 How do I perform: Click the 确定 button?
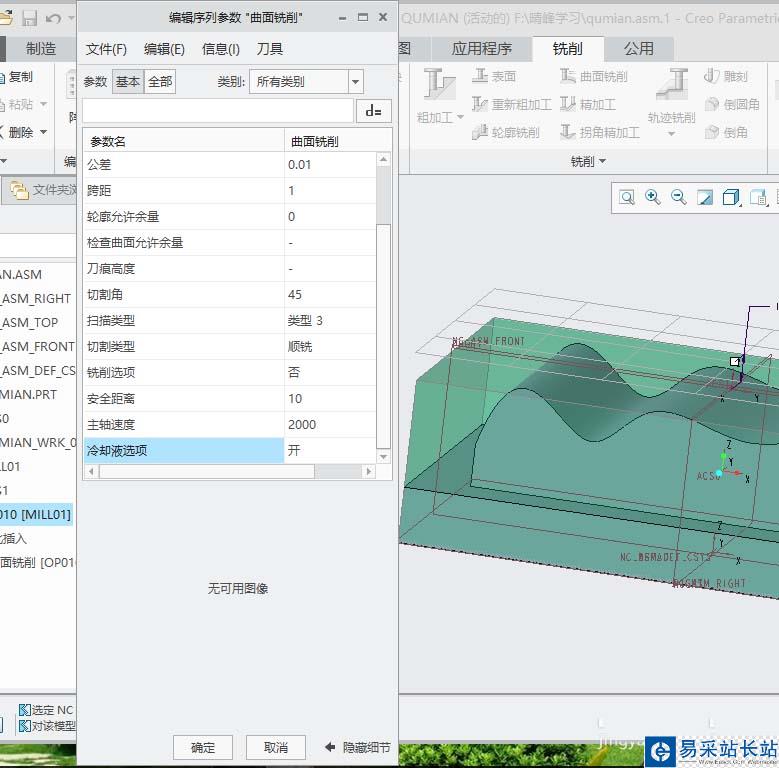(x=203, y=747)
